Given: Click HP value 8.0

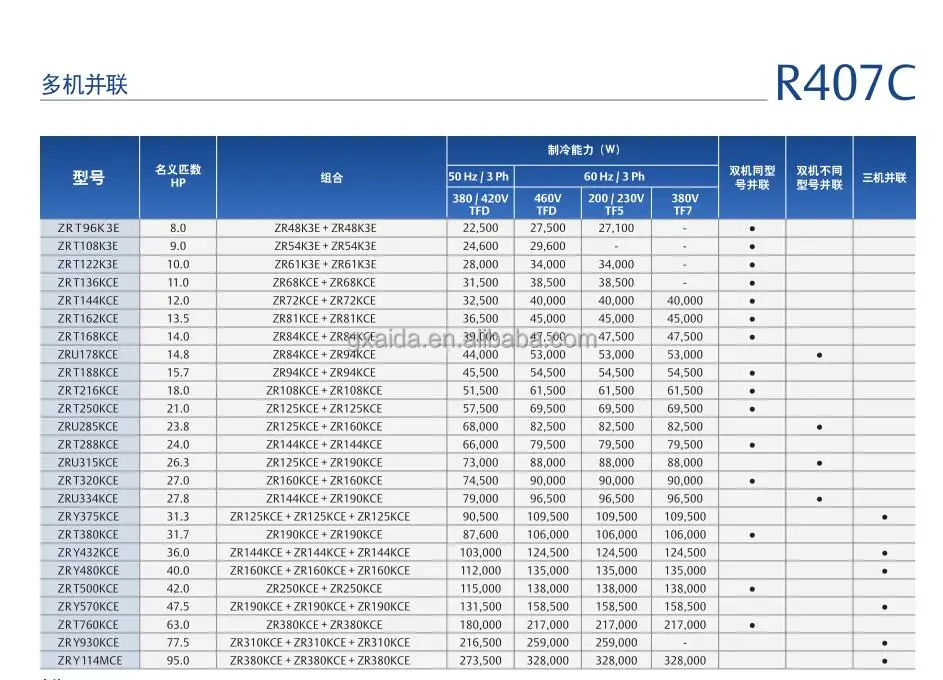Looking at the screenshot, I should click(178, 228).
